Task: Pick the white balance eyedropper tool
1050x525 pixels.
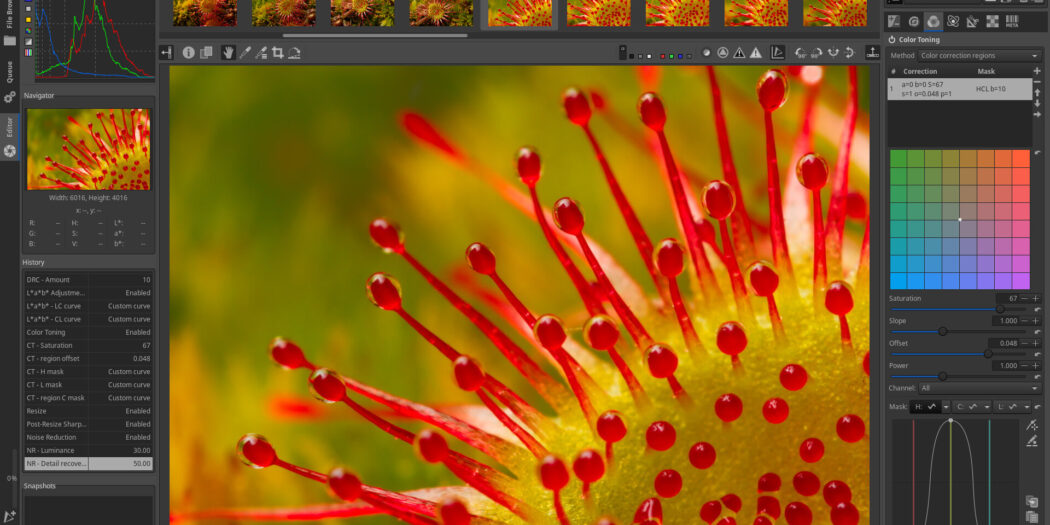Action: [245, 52]
